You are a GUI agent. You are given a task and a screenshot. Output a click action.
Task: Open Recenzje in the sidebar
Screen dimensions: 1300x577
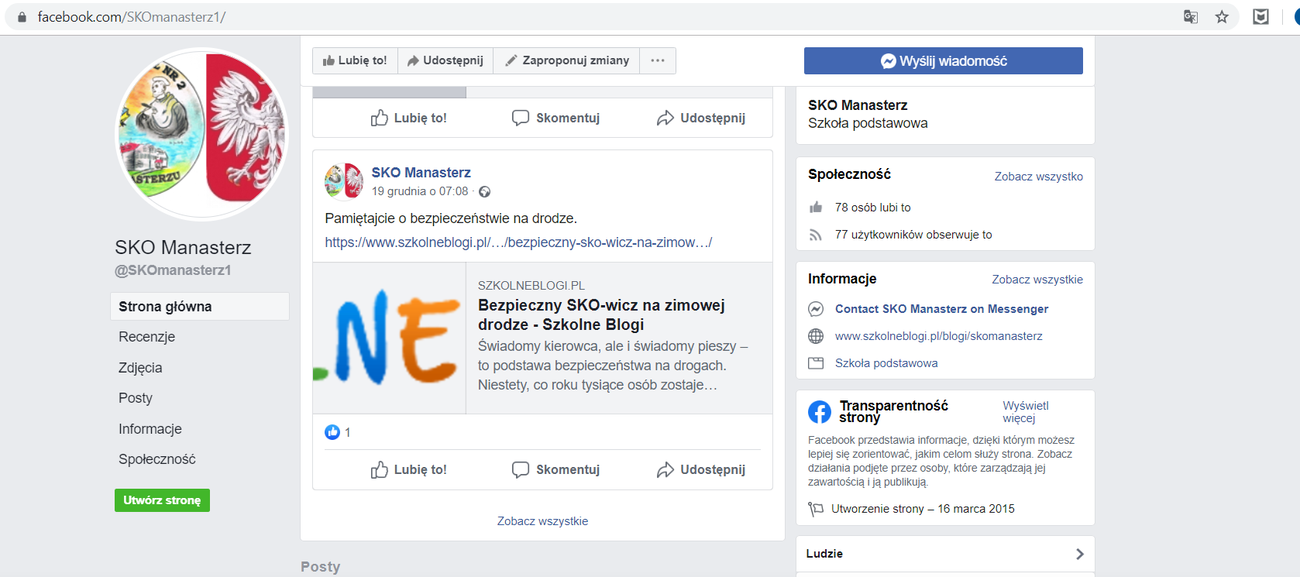click(x=147, y=337)
